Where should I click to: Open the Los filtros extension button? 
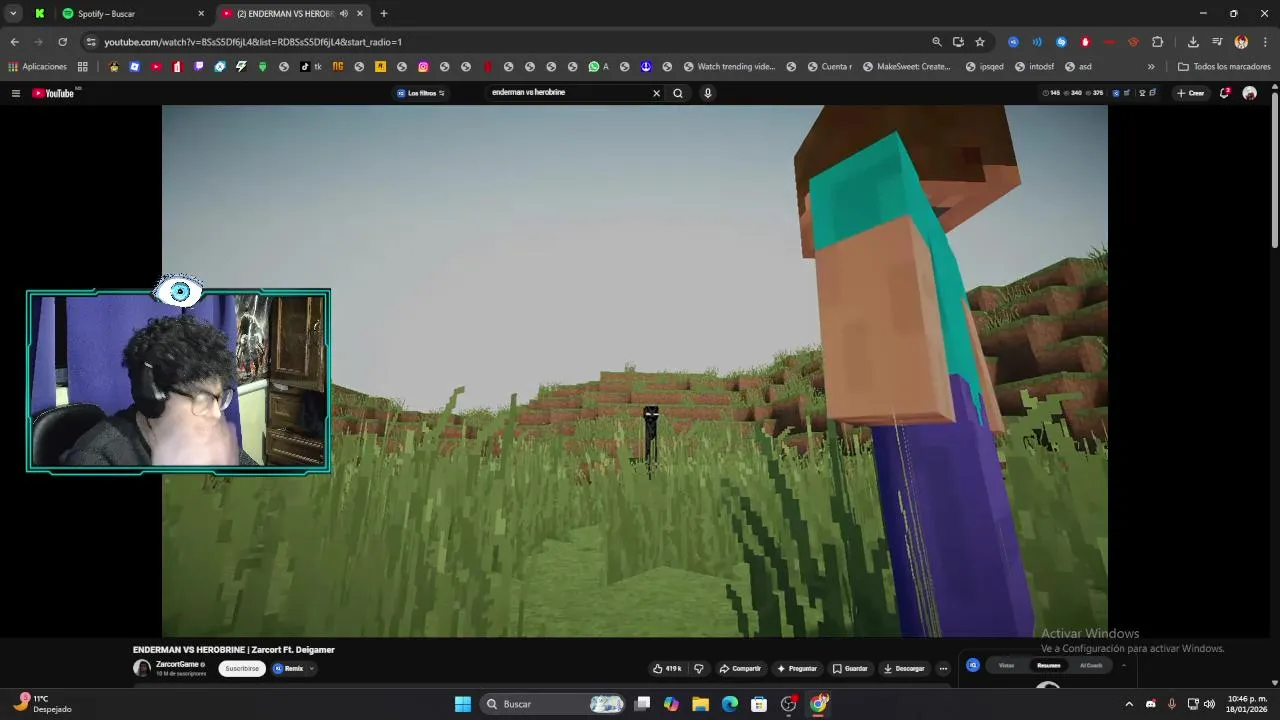[421, 93]
